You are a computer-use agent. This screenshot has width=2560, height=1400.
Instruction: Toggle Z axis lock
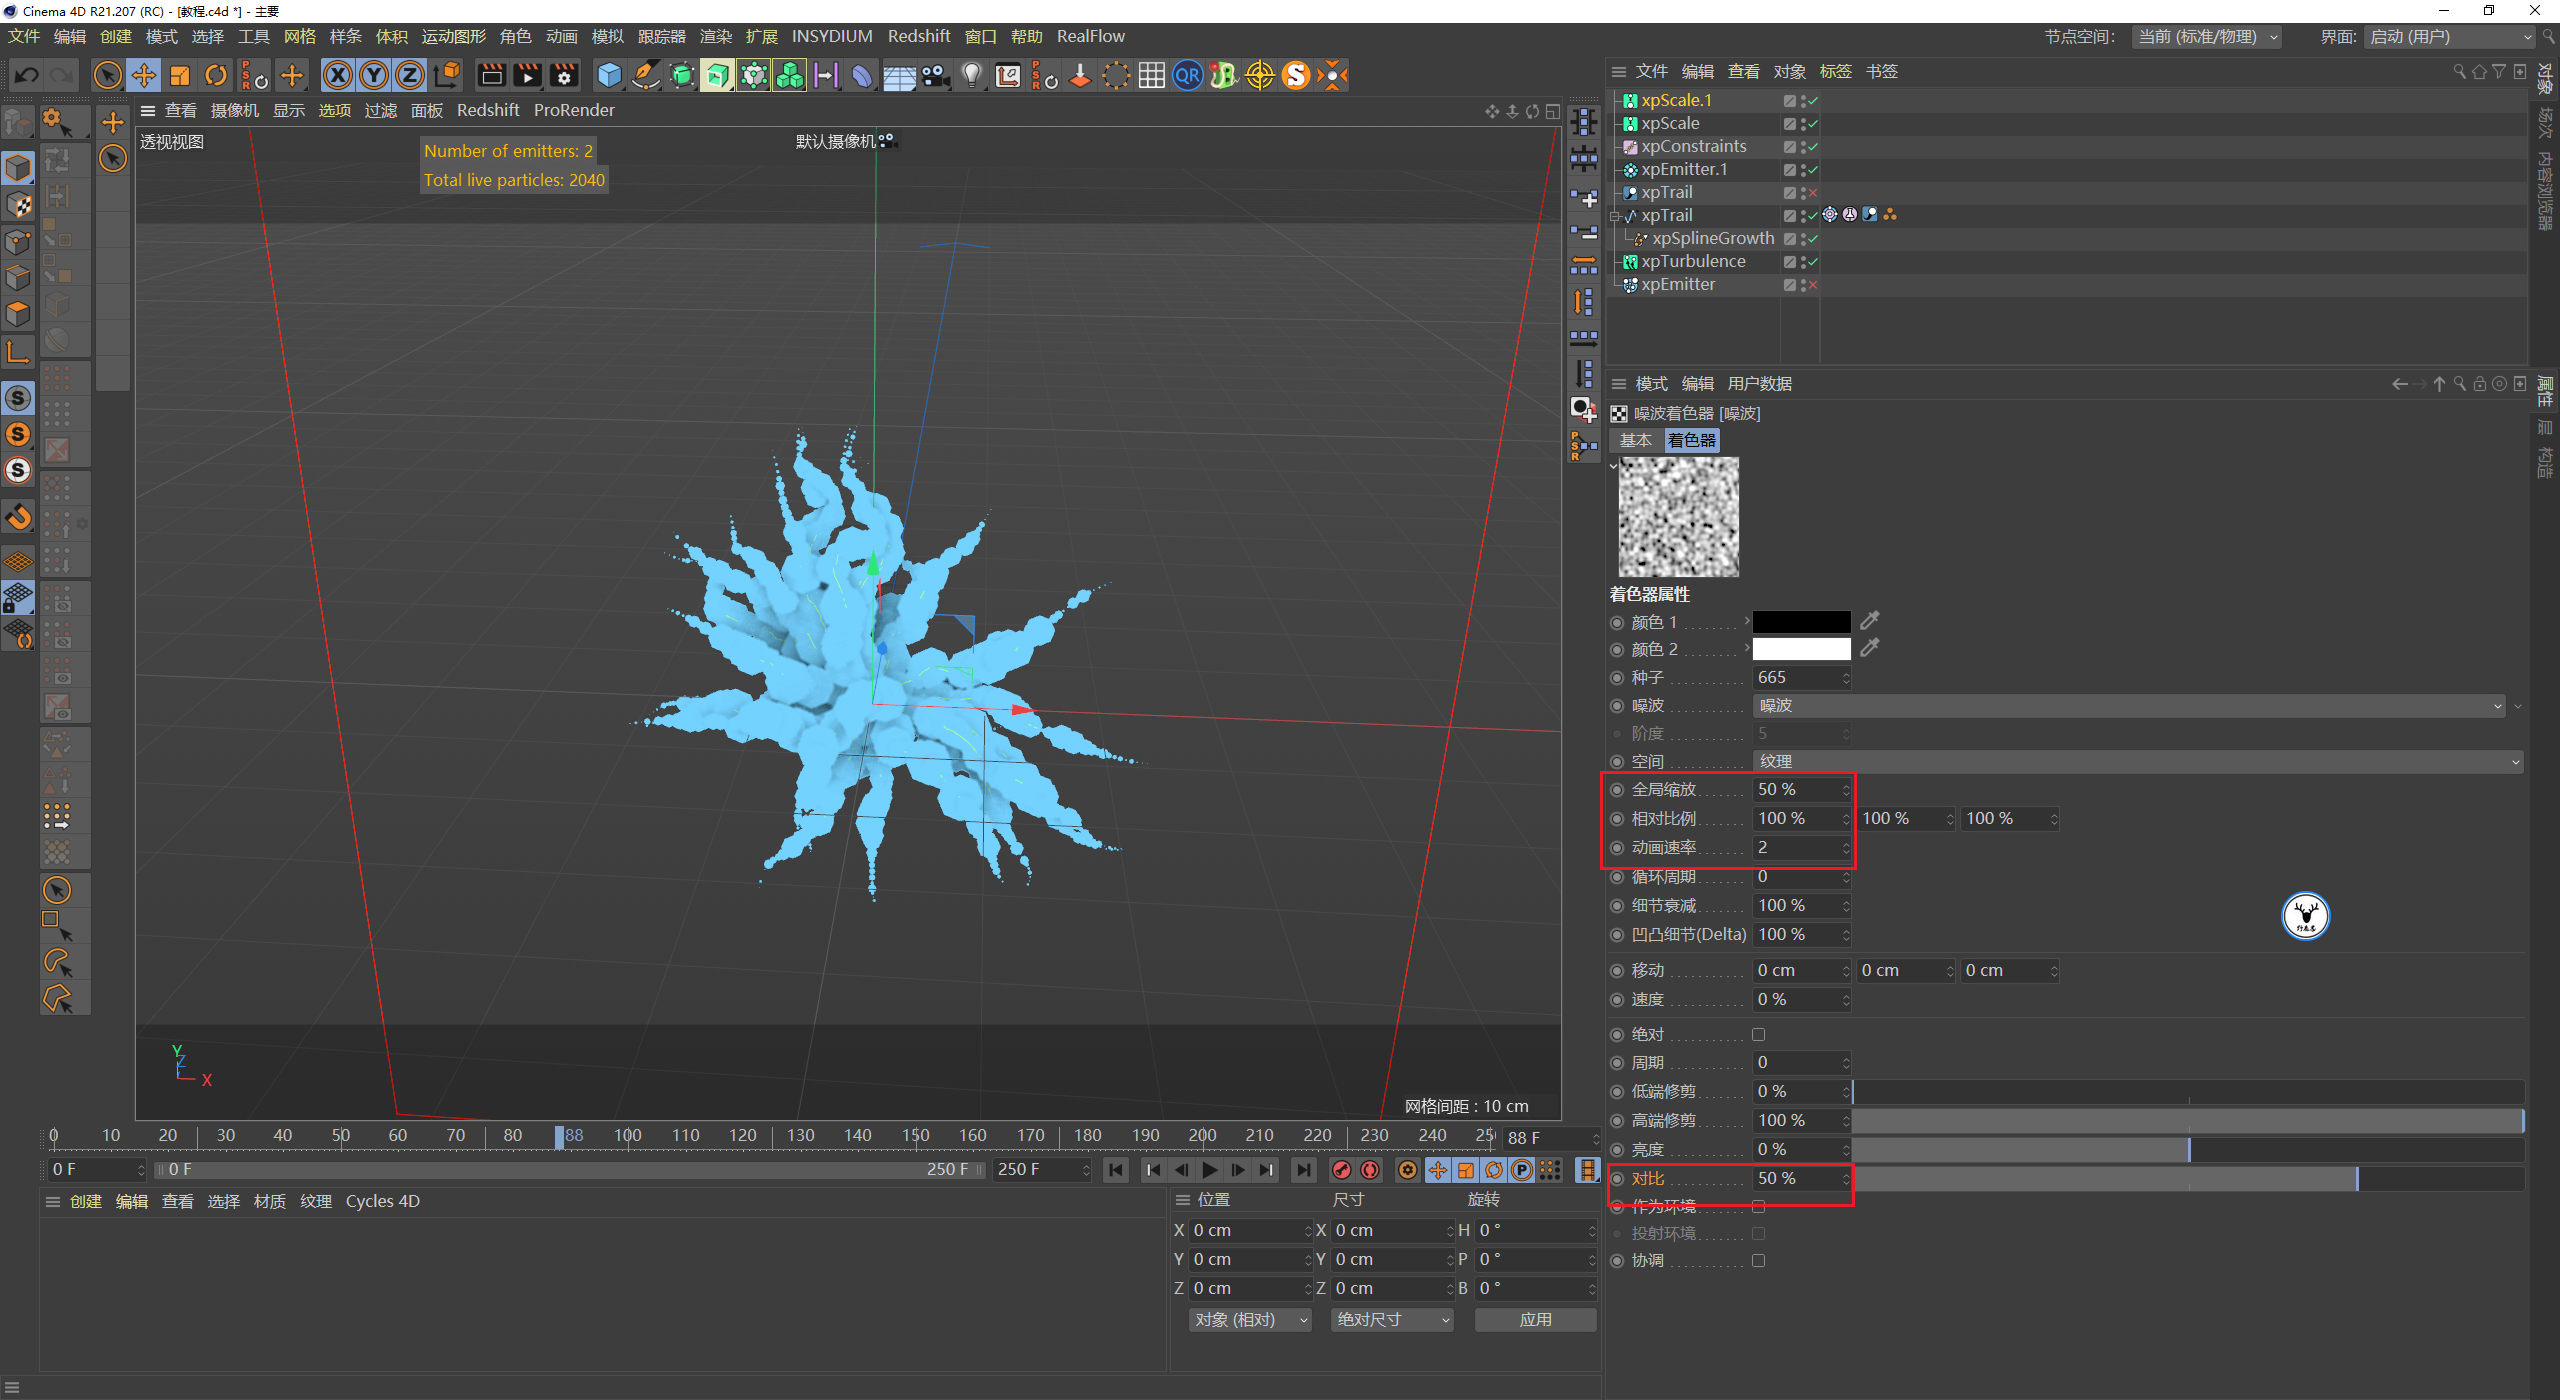(x=410, y=75)
